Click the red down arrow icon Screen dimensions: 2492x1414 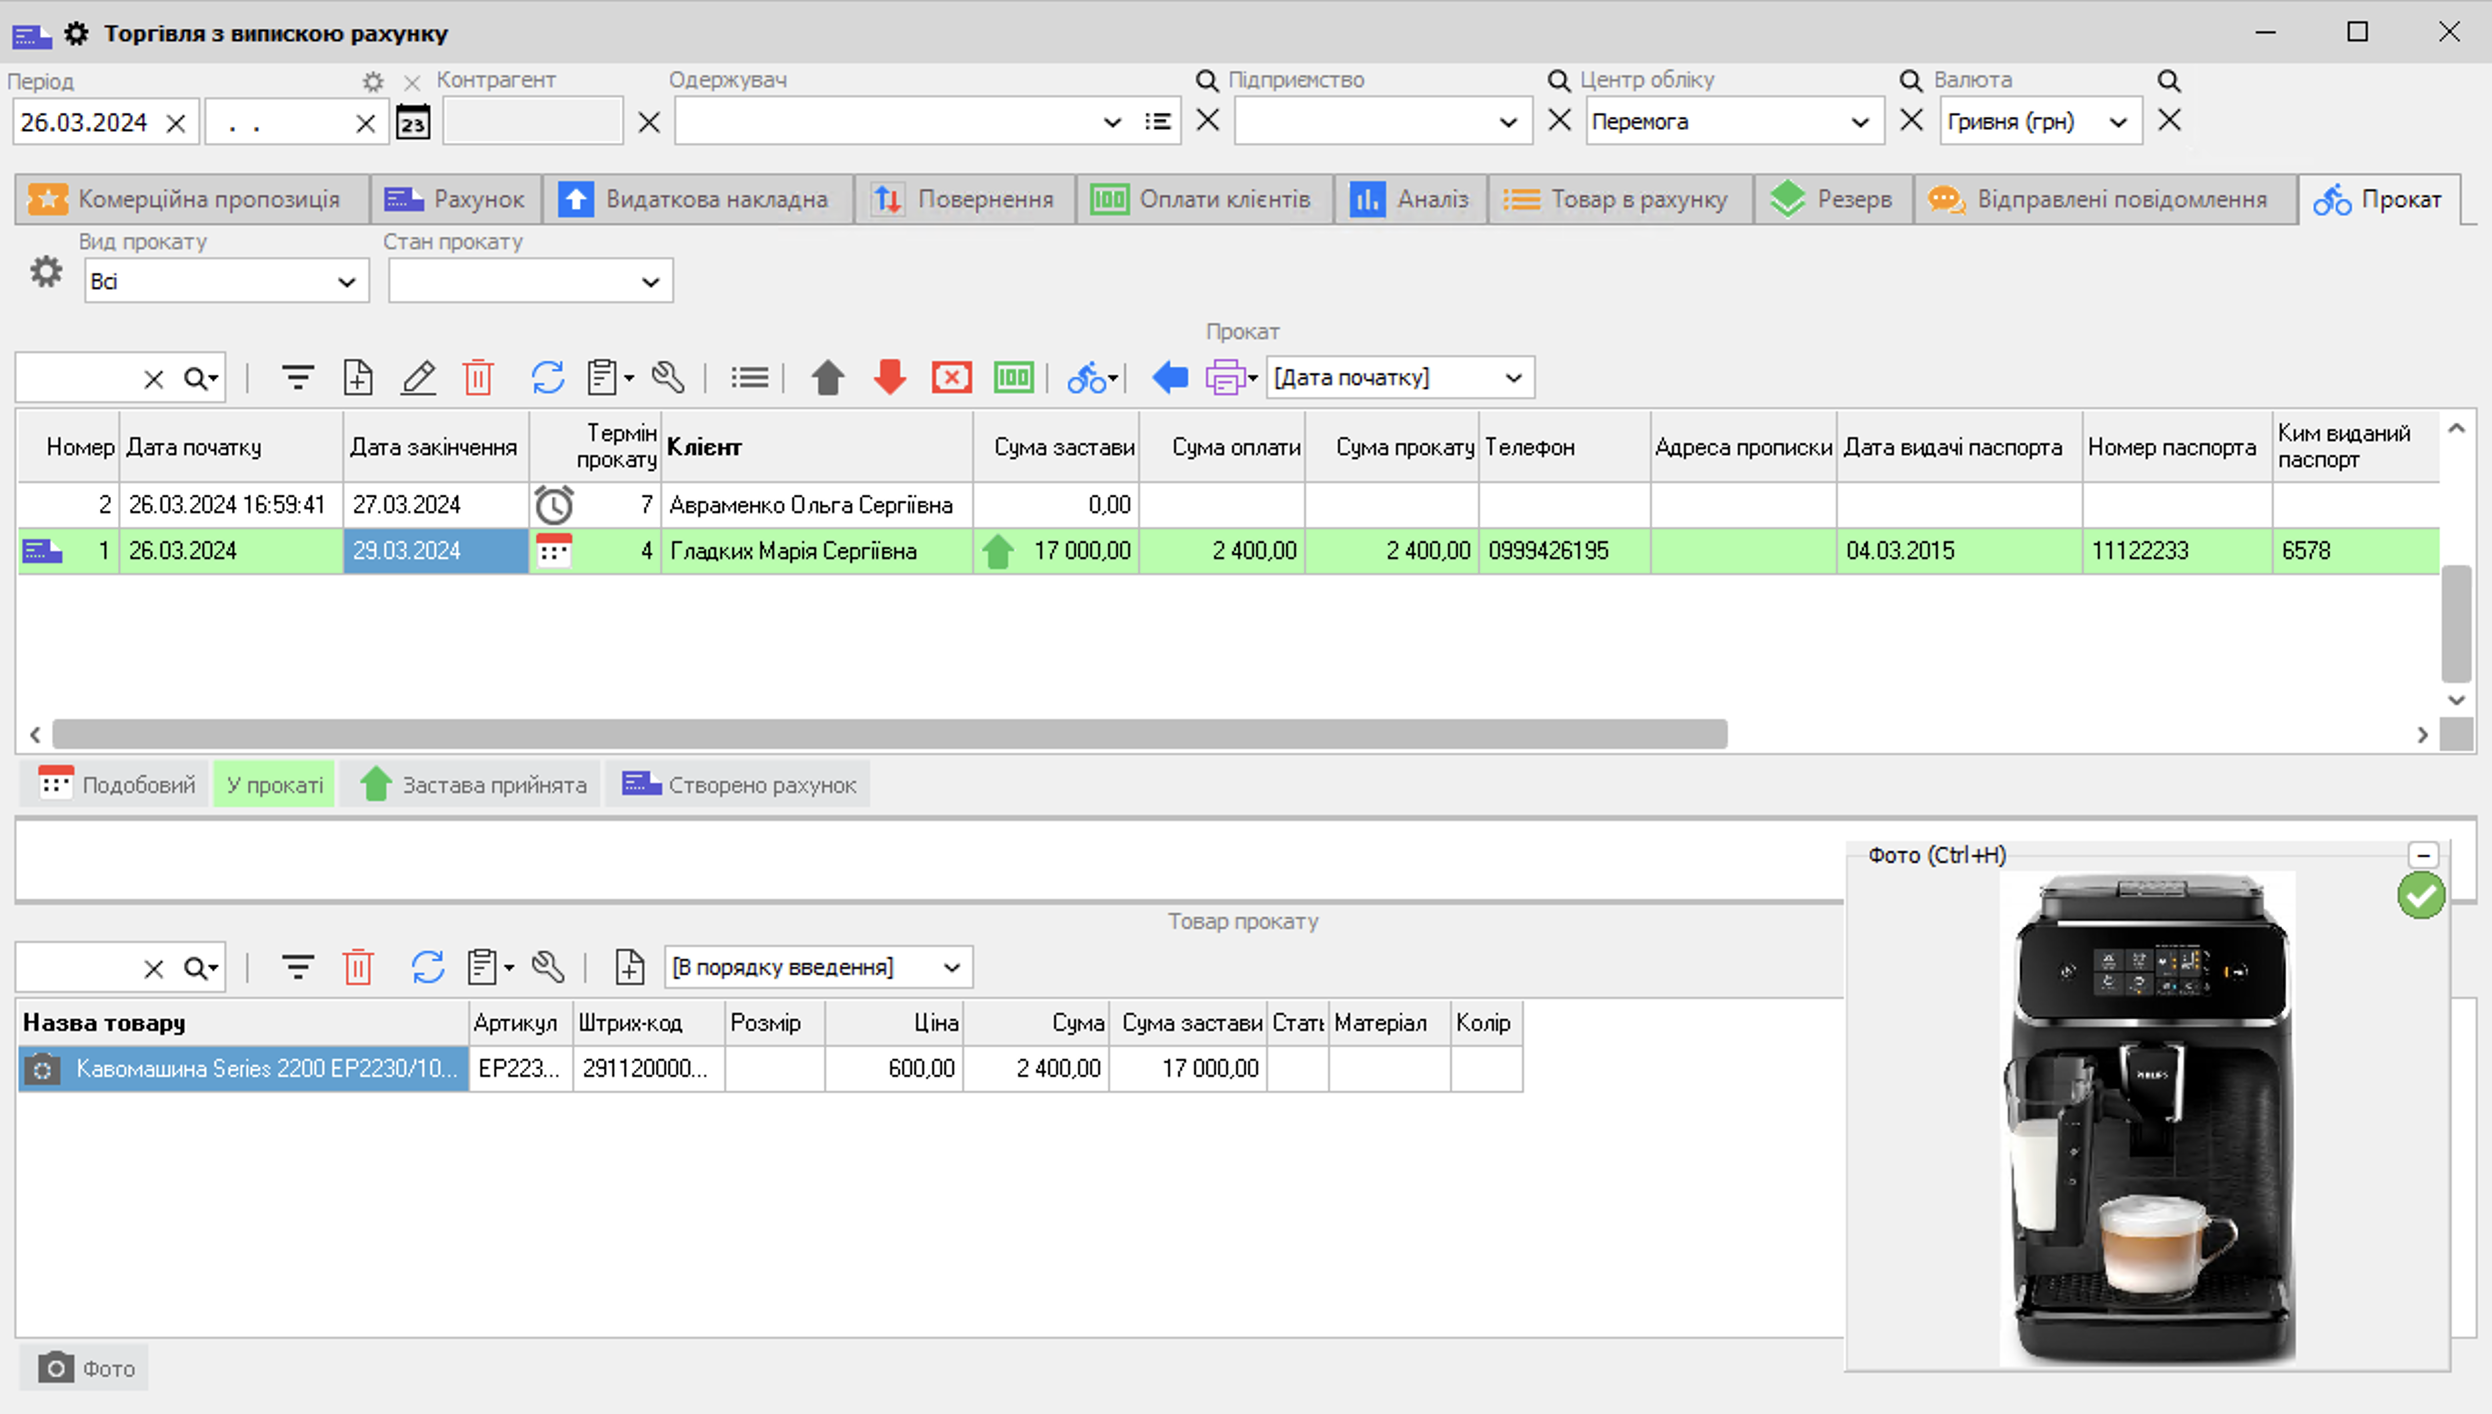889,378
